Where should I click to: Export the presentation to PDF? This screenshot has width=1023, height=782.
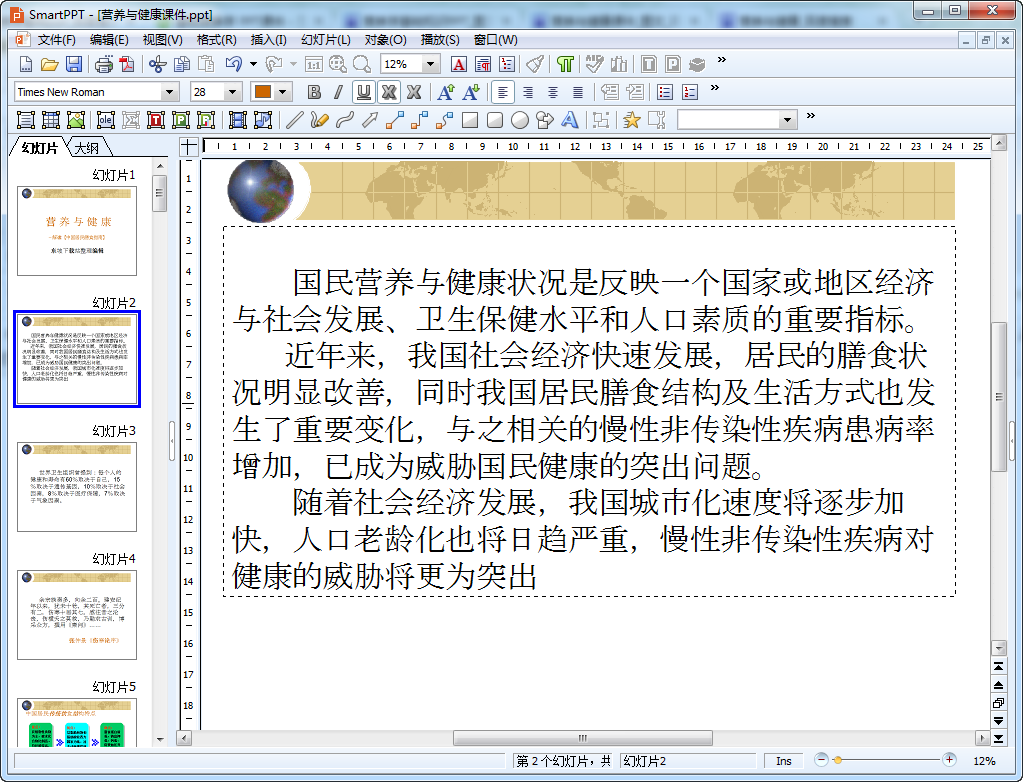[127, 64]
